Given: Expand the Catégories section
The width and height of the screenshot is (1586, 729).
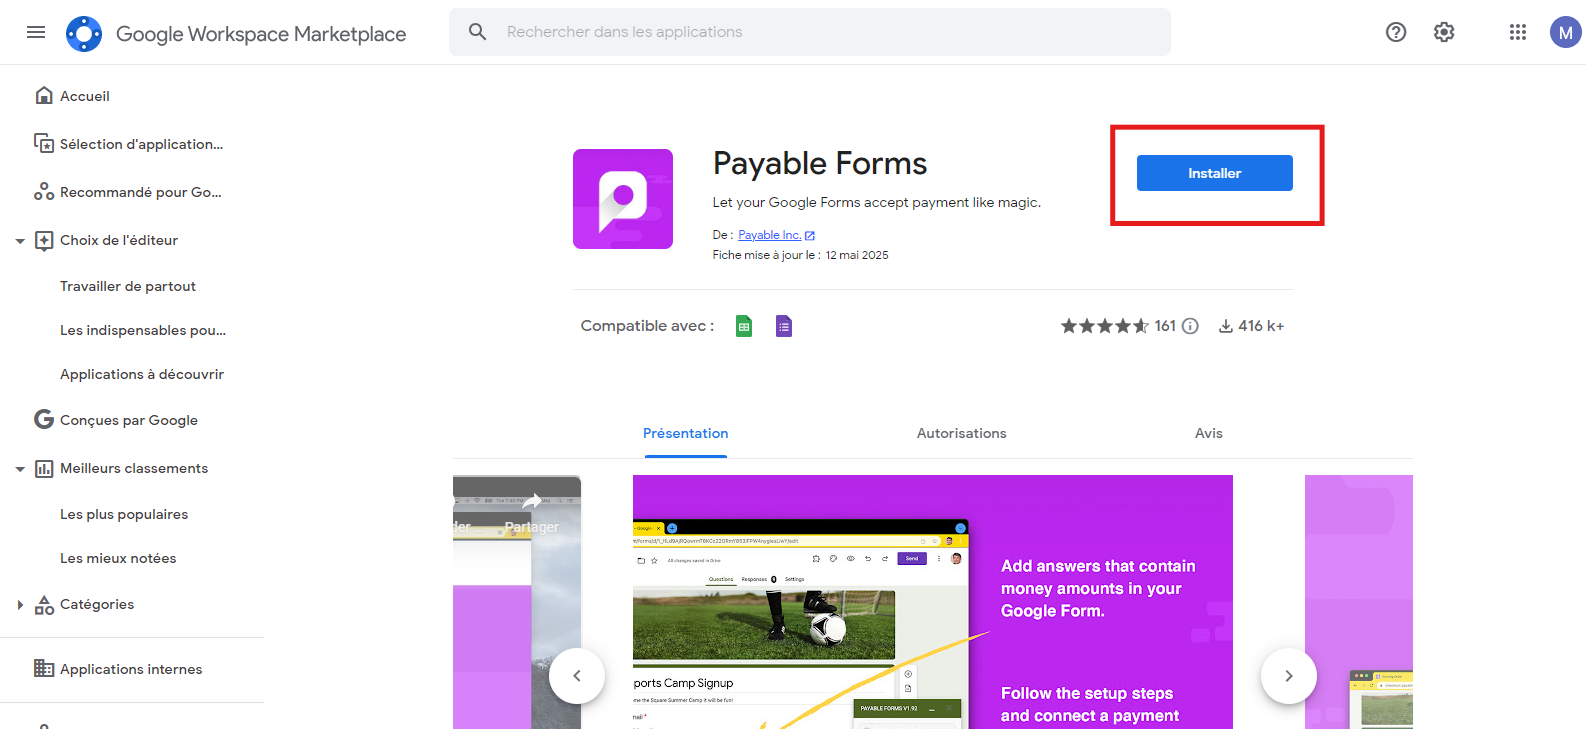Looking at the screenshot, I should tap(20, 604).
